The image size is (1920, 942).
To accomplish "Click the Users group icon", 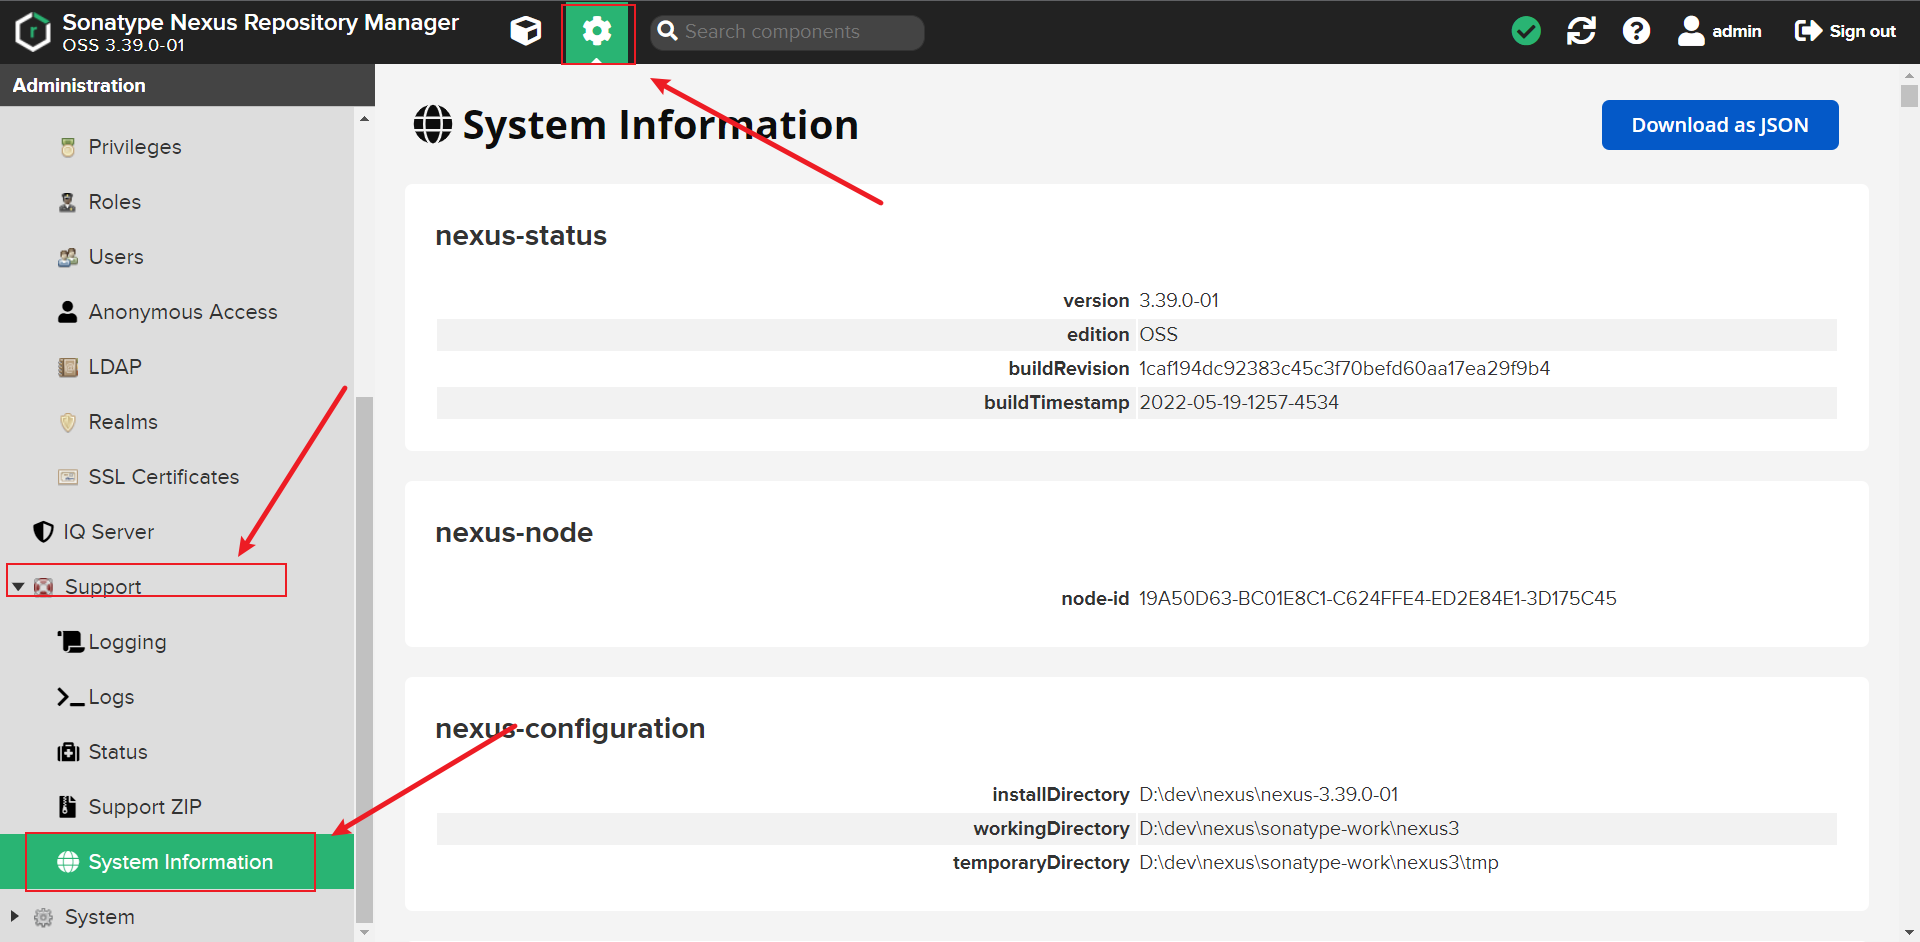I will [68, 257].
